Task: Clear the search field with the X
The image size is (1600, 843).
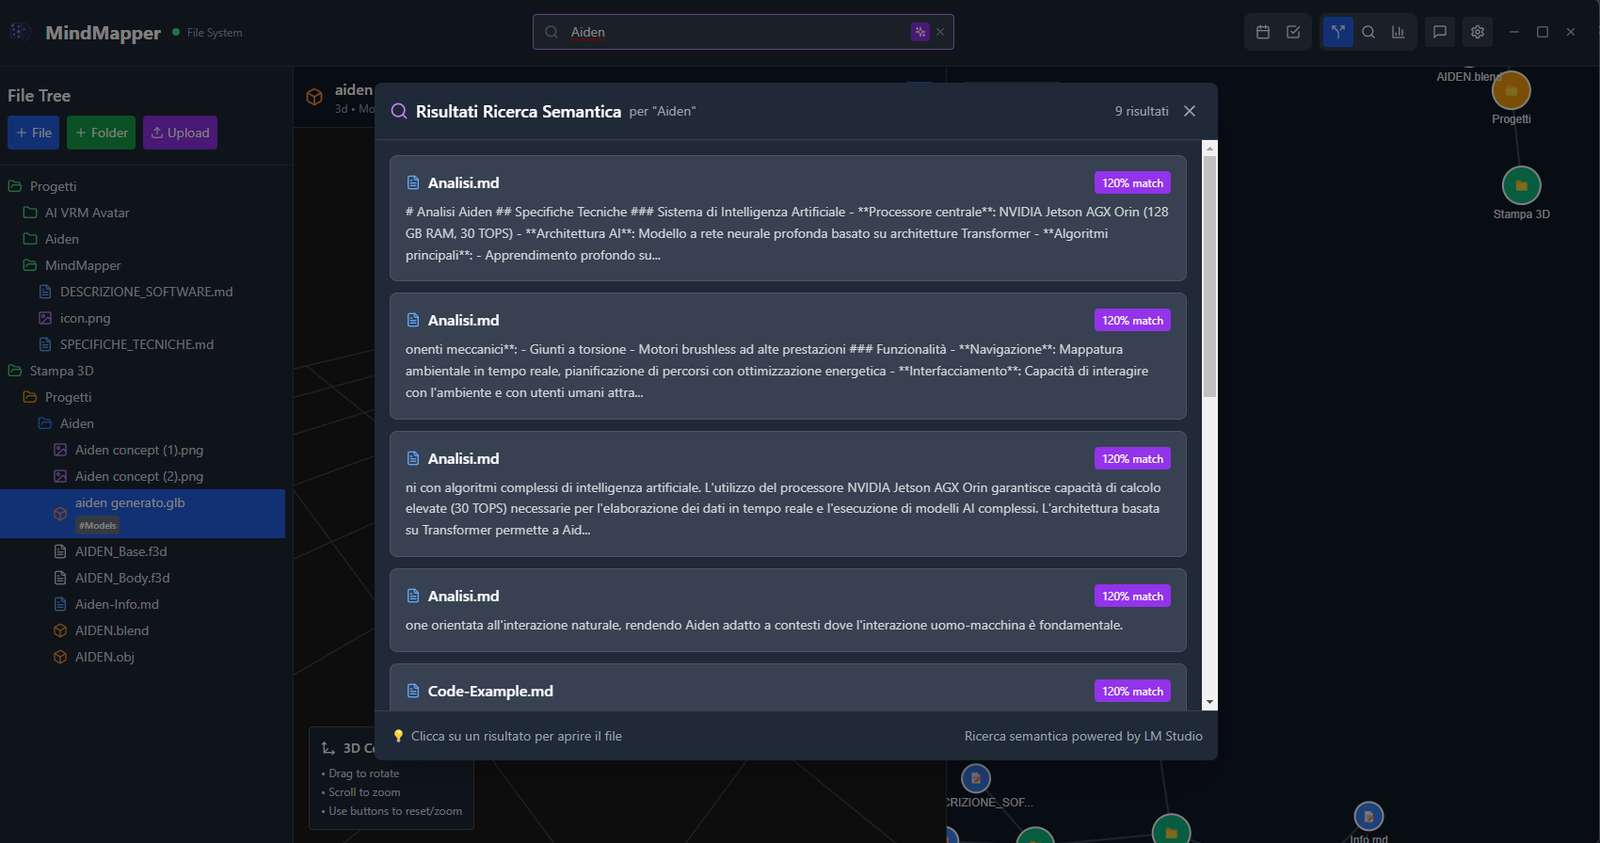Action: point(940,32)
